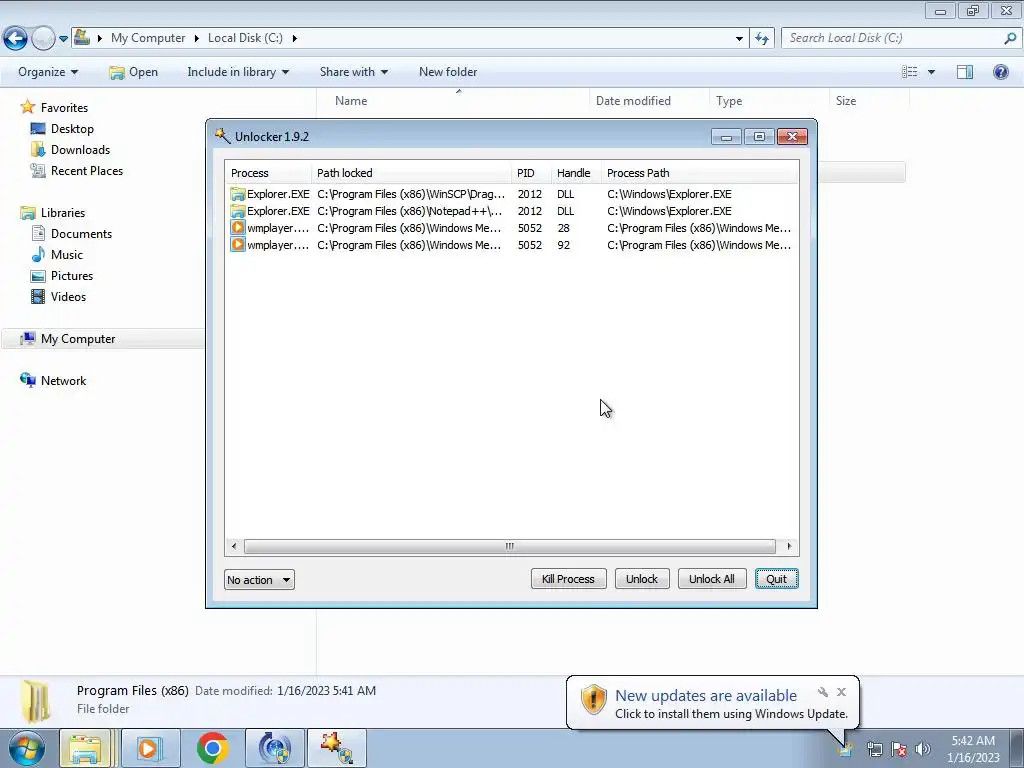Click the scroll right arrow in Unlocker list
The width and height of the screenshot is (1024, 768).
[790, 546]
